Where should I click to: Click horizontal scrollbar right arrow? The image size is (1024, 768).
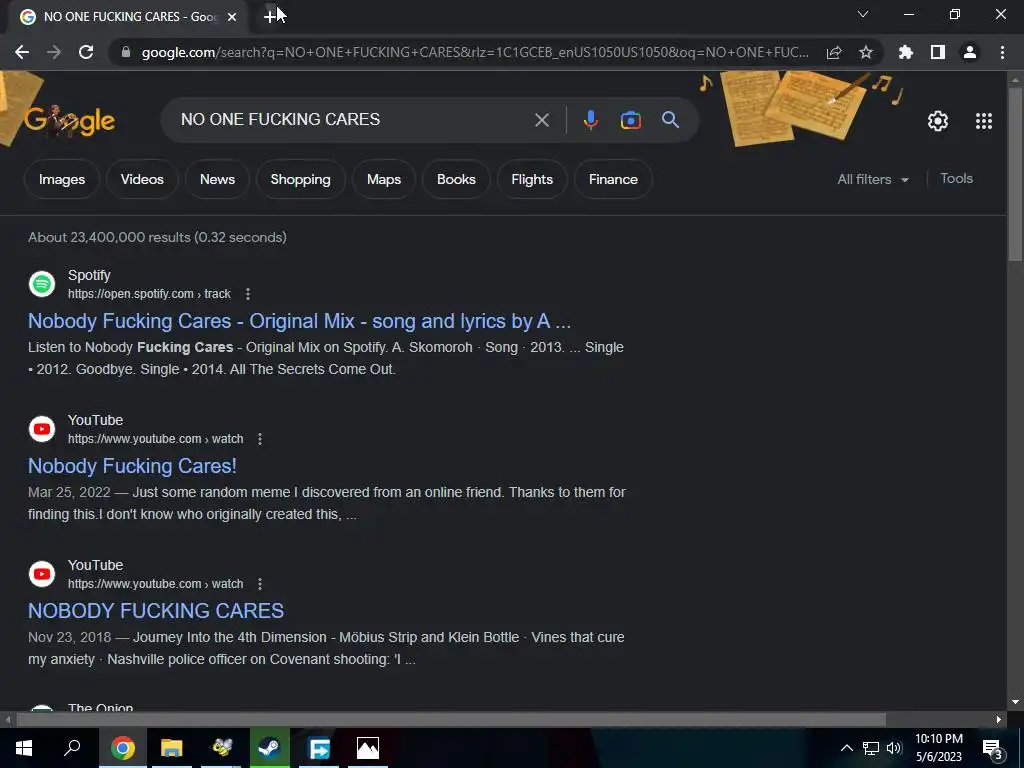click(x=999, y=720)
